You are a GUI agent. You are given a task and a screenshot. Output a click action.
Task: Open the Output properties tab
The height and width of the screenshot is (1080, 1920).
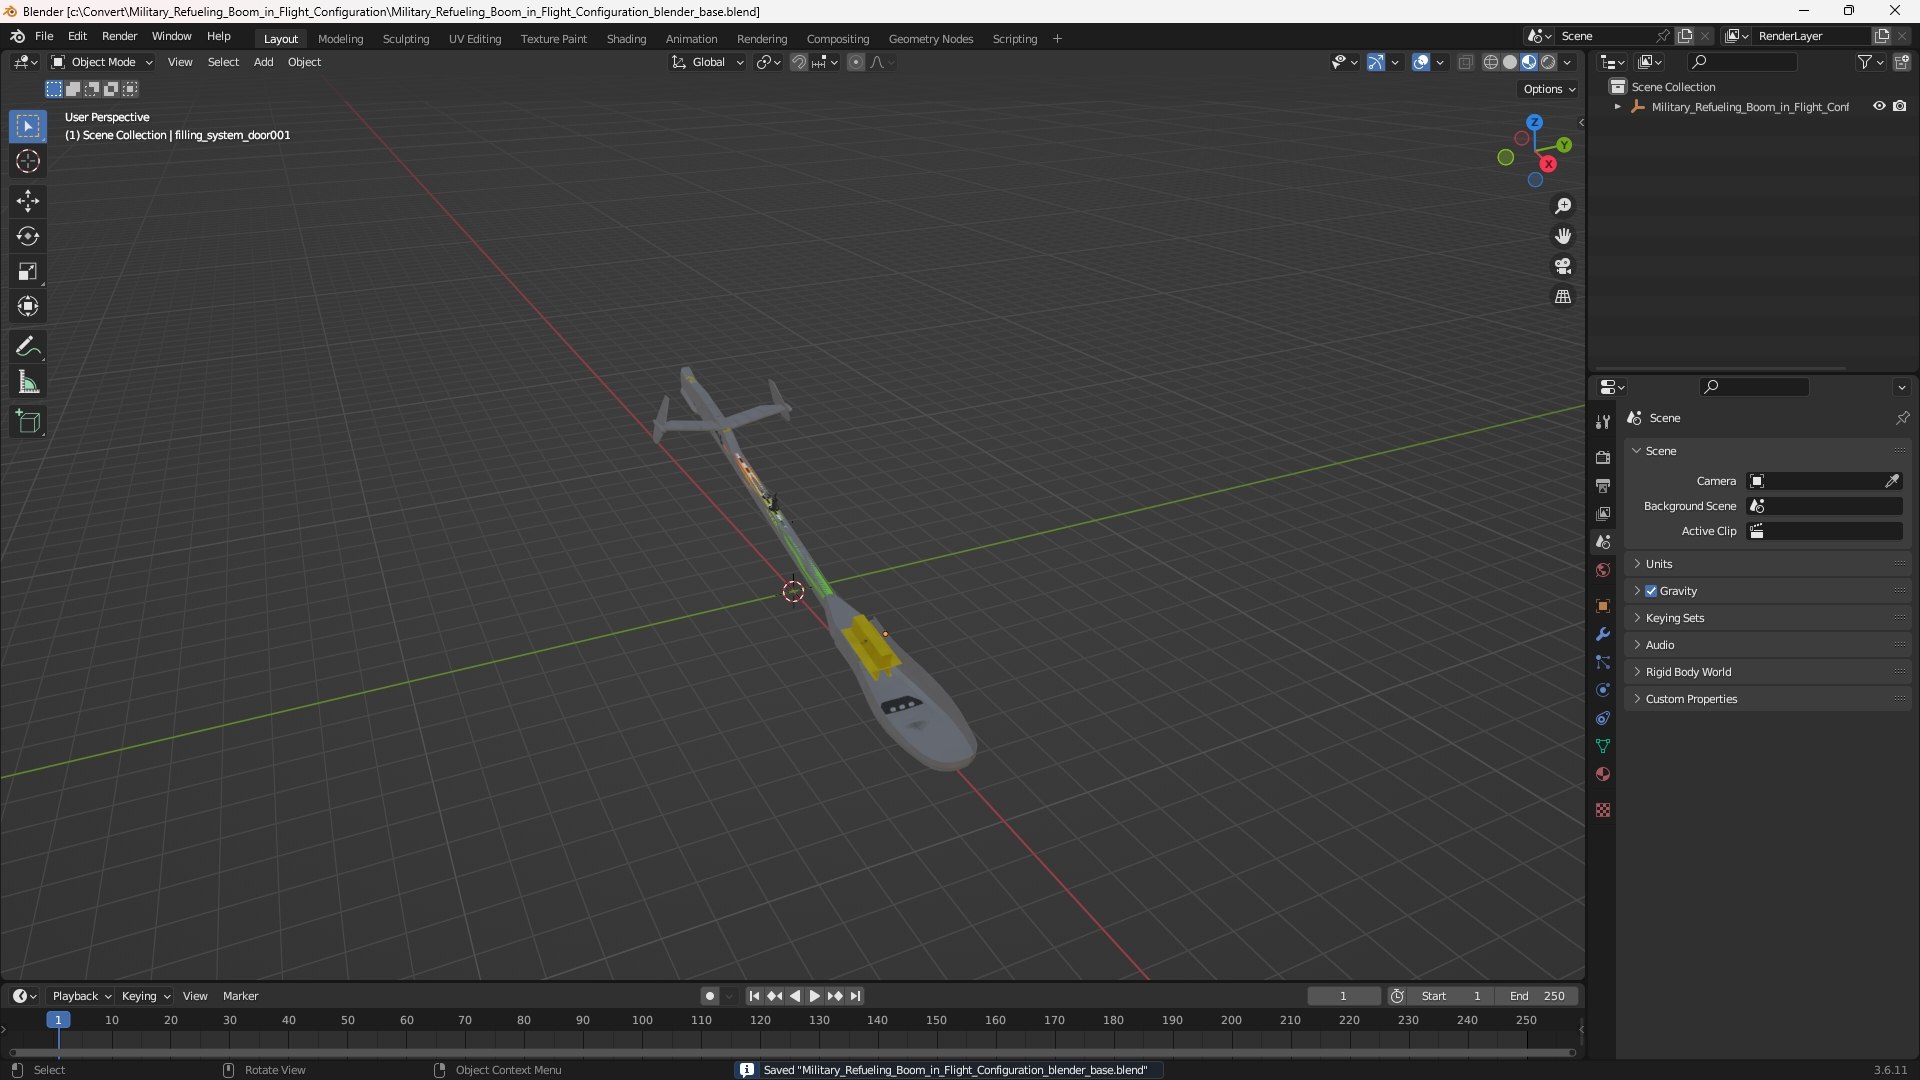1603,485
